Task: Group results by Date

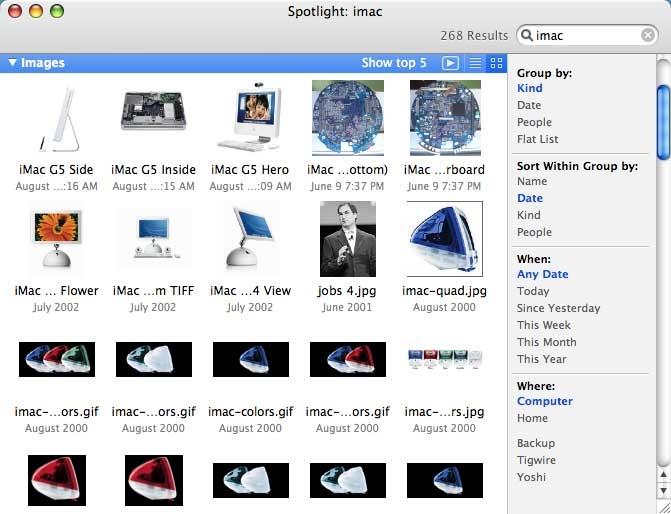Action: tap(529, 105)
